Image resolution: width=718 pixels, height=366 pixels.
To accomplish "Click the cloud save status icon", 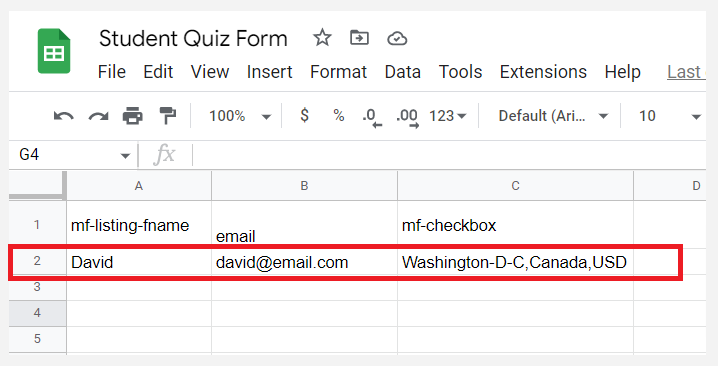I will click(397, 38).
